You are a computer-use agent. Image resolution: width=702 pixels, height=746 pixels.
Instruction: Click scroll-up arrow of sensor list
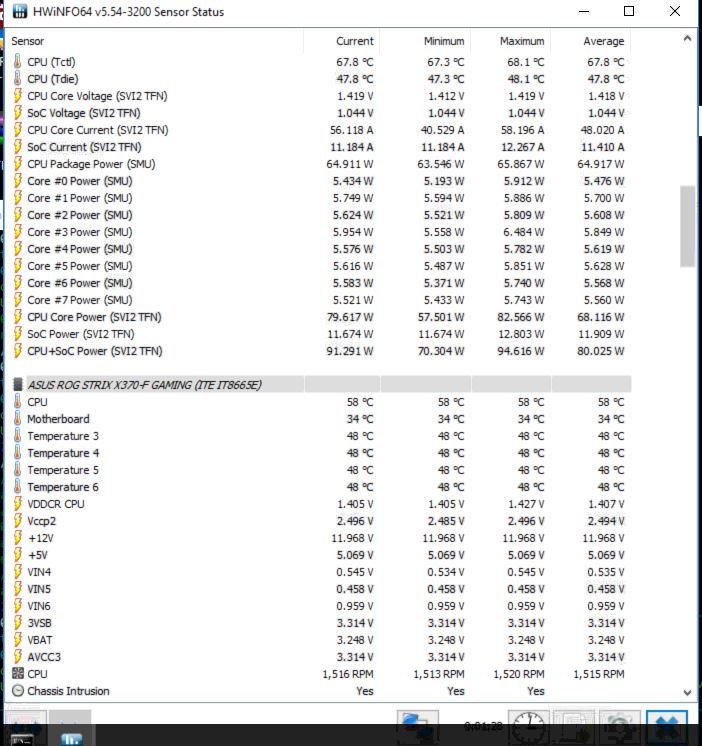[x=687, y=39]
